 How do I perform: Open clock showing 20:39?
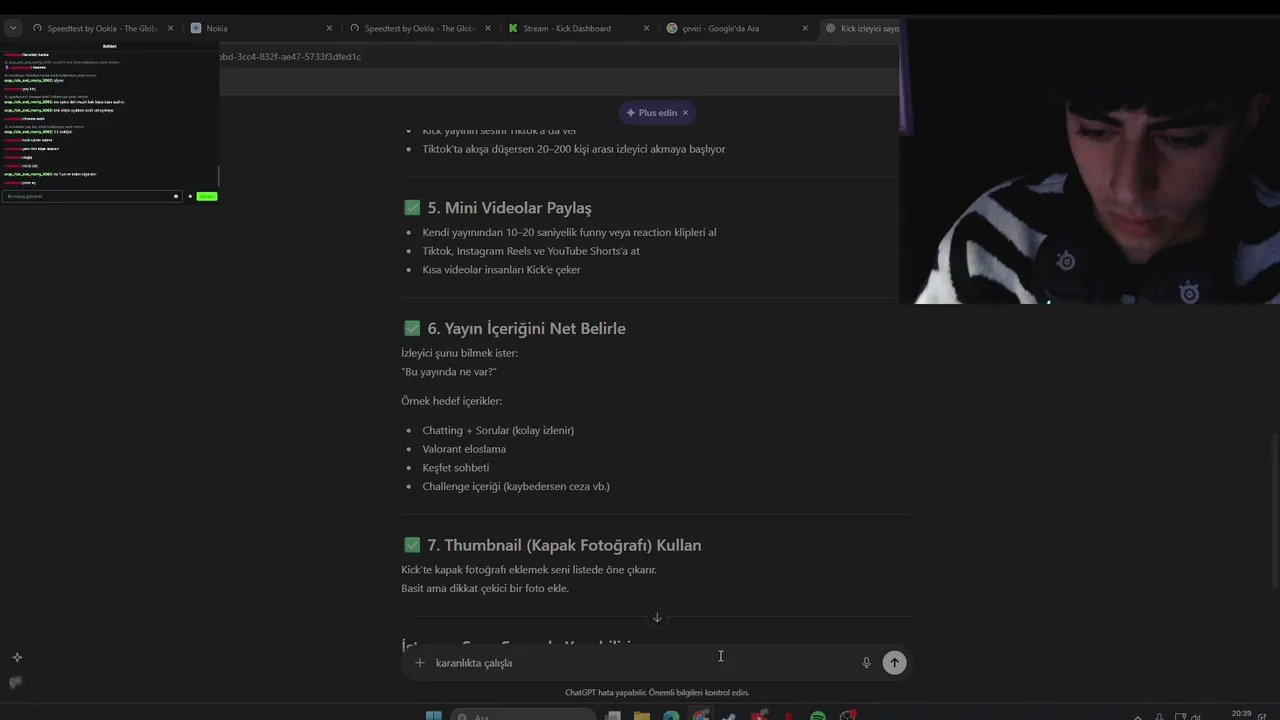coord(1241,714)
